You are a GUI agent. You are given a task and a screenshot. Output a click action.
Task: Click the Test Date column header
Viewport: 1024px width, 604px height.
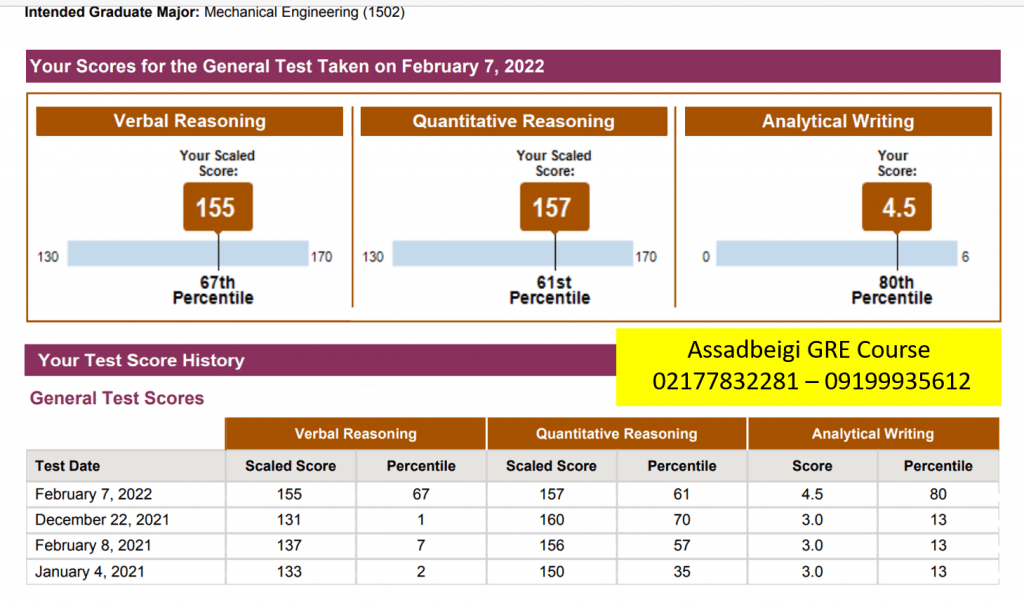tap(68, 466)
